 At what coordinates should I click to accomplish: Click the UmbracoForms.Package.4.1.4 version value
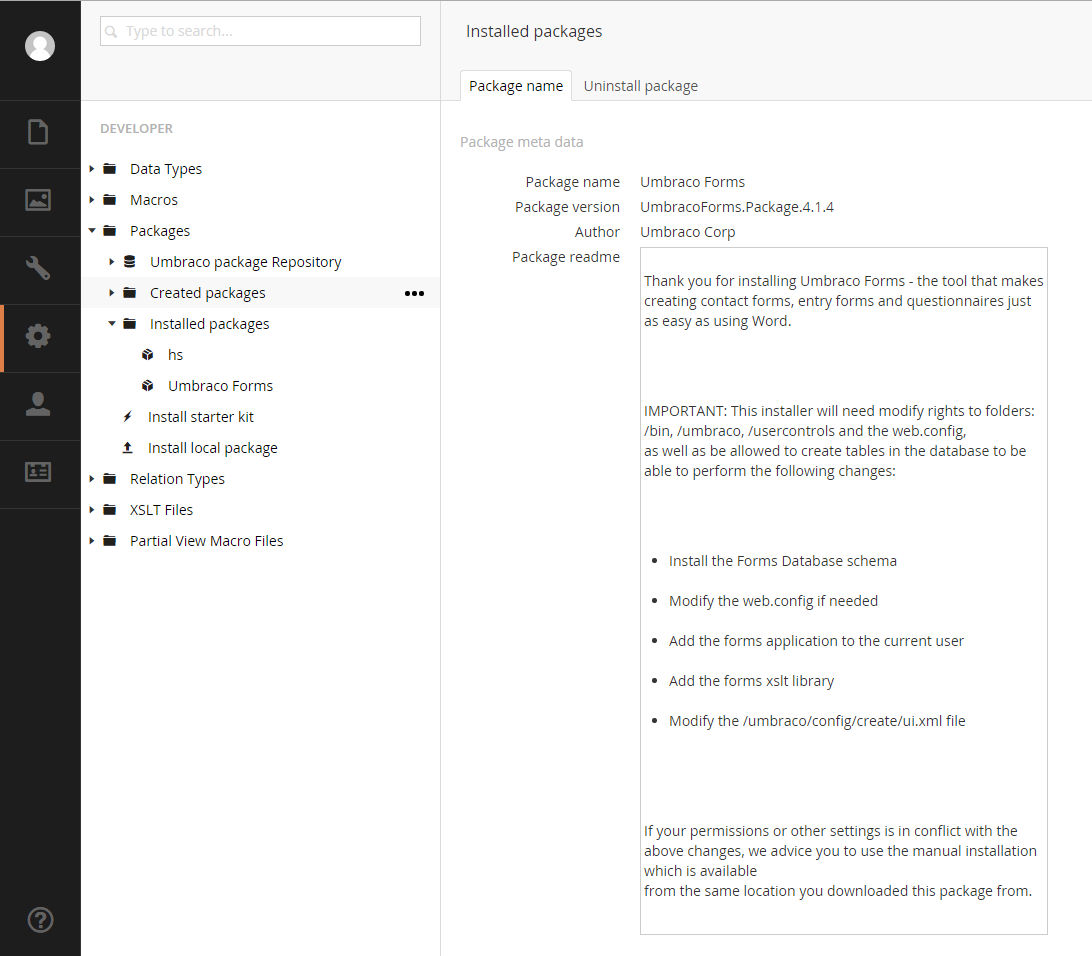coord(737,207)
